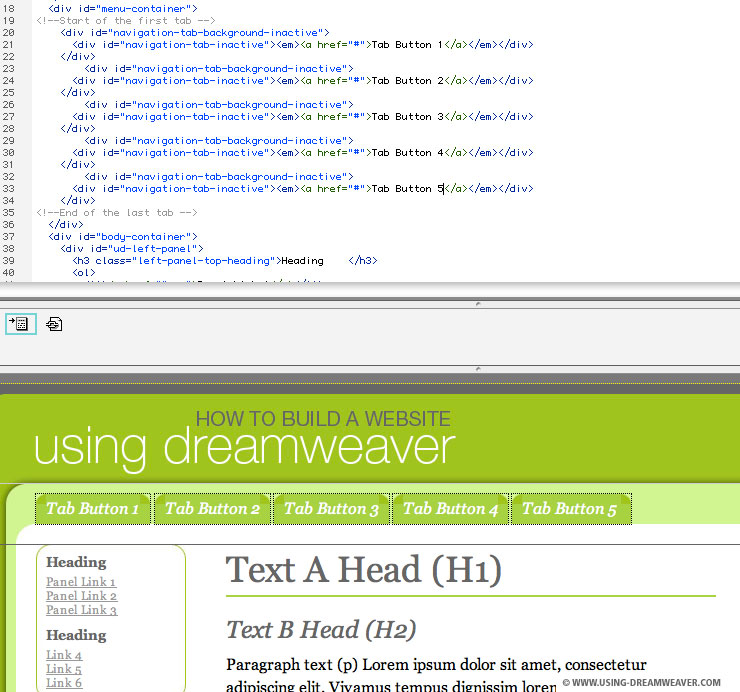Click the panel collapse handle below code view
Image resolution: width=740 pixels, height=692 pixels.
478,304
